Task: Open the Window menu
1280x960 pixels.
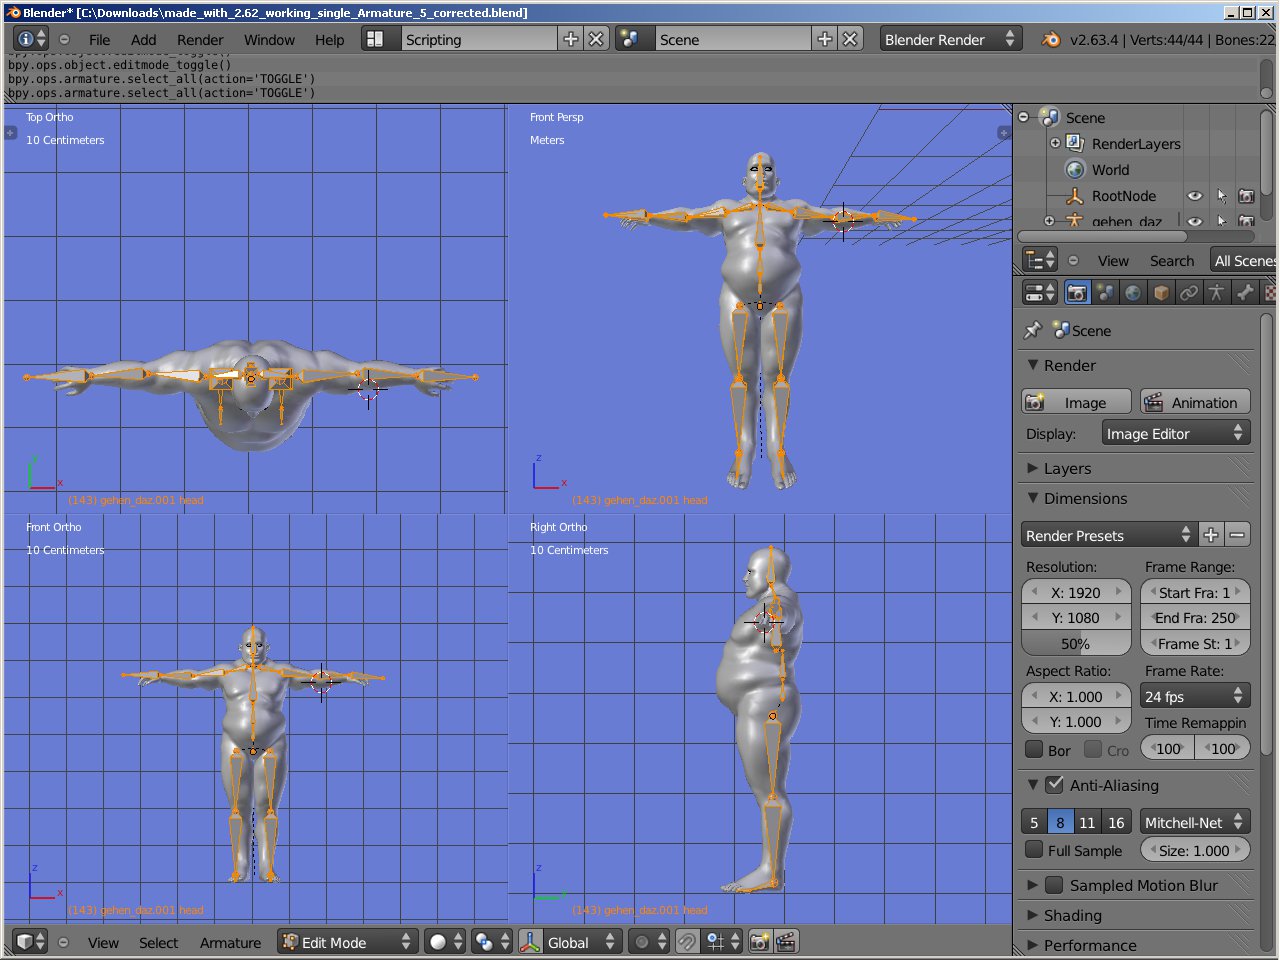Action: click(269, 40)
